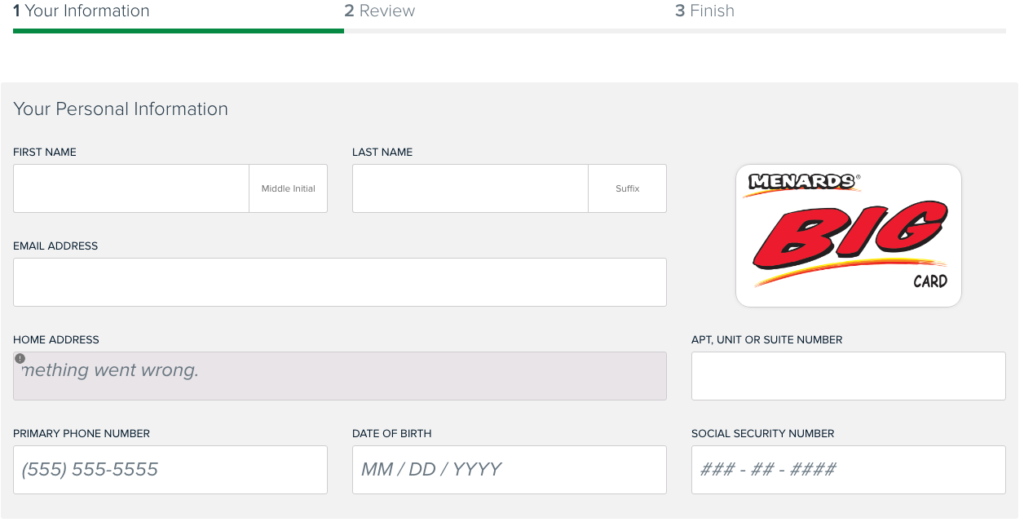Go to step 3 Finish
This screenshot has width=1024, height=531.
pyautogui.click(x=705, y=11)
